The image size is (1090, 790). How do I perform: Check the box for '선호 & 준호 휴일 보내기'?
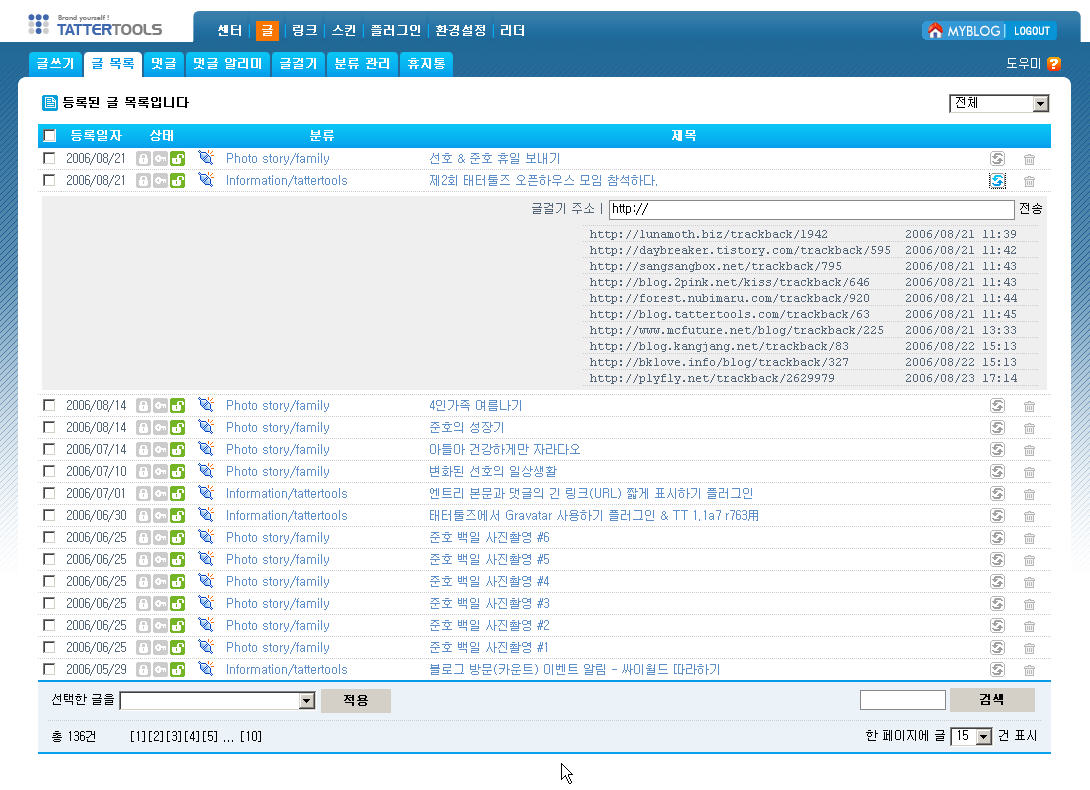click(49, 159)
